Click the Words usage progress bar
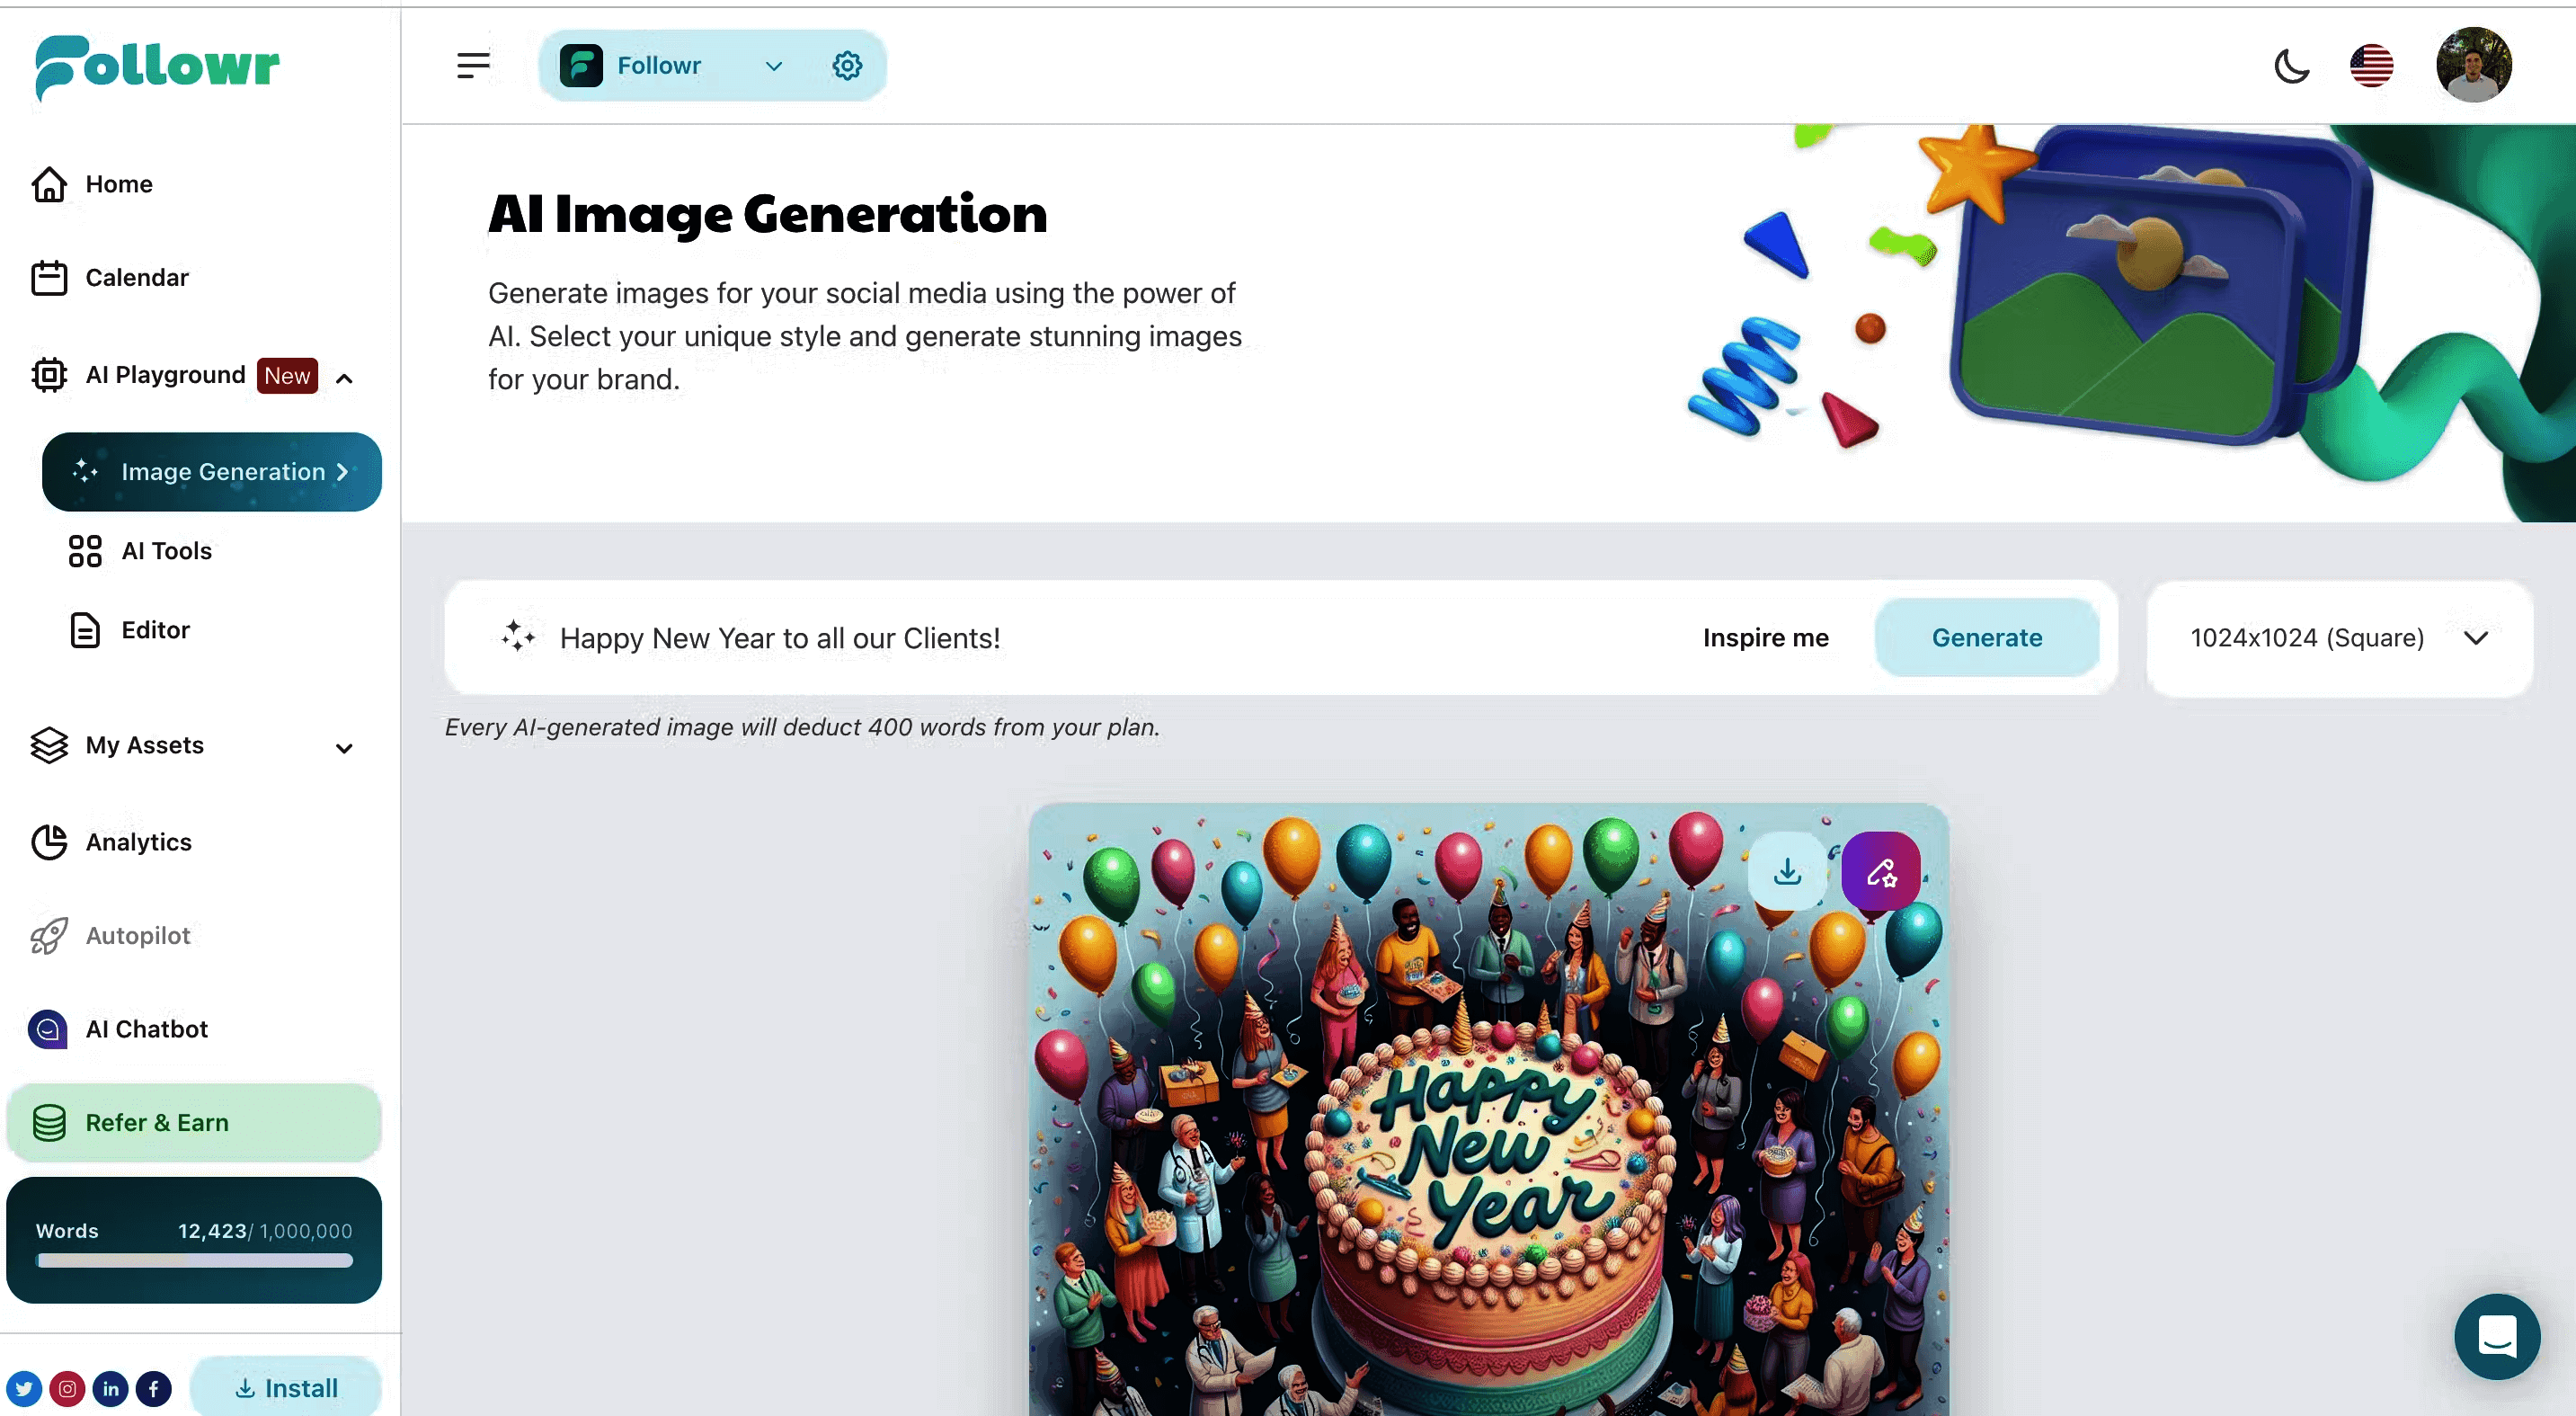 click(194, 1260)
